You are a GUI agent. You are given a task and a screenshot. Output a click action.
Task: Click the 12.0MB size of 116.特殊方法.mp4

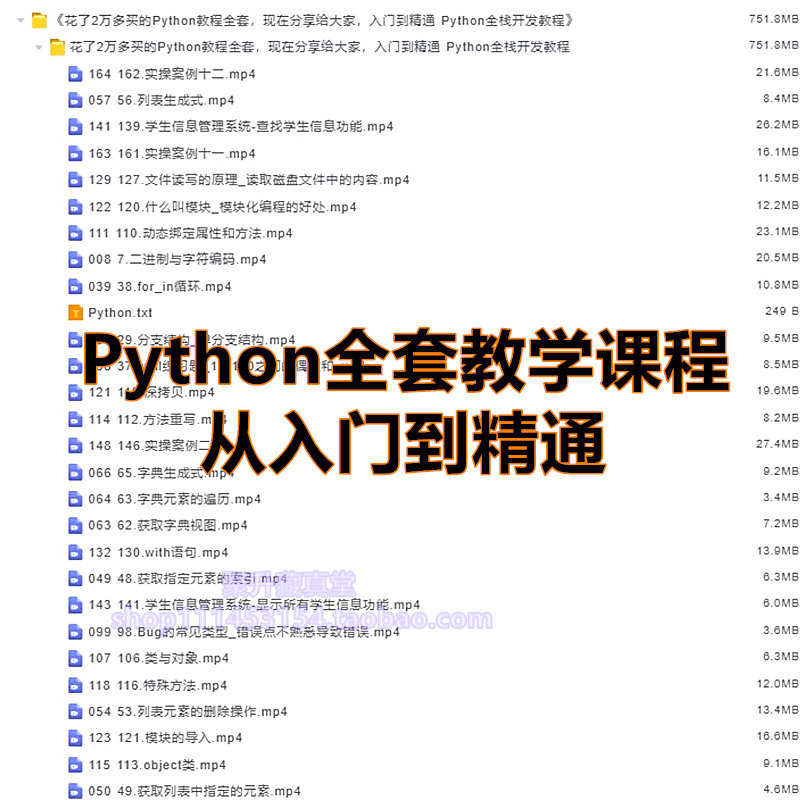click(778, 684)
